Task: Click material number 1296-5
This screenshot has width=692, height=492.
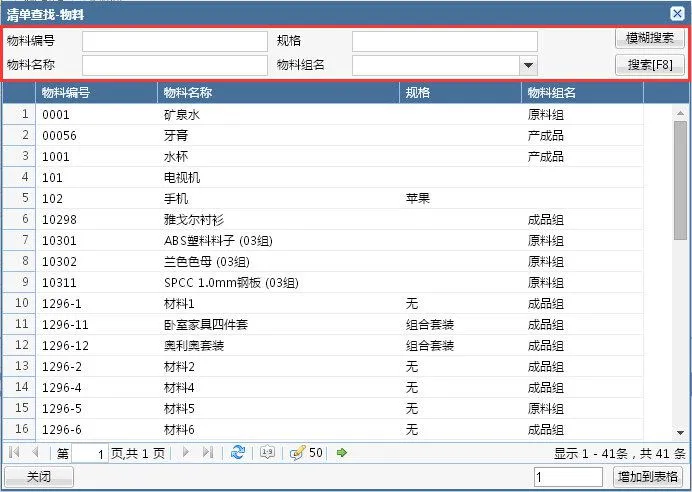Action: coord(62,409)
